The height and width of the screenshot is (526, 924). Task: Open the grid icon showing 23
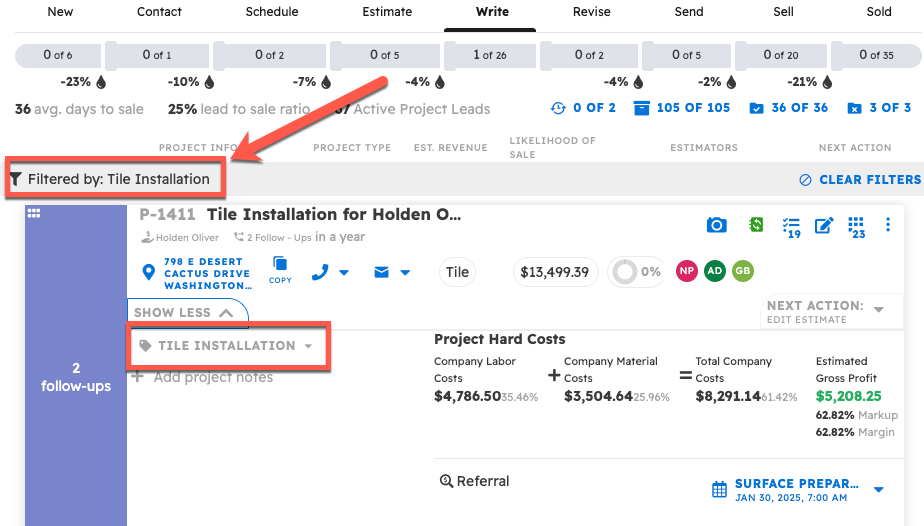pyautogui.click(x=856, y=226)
